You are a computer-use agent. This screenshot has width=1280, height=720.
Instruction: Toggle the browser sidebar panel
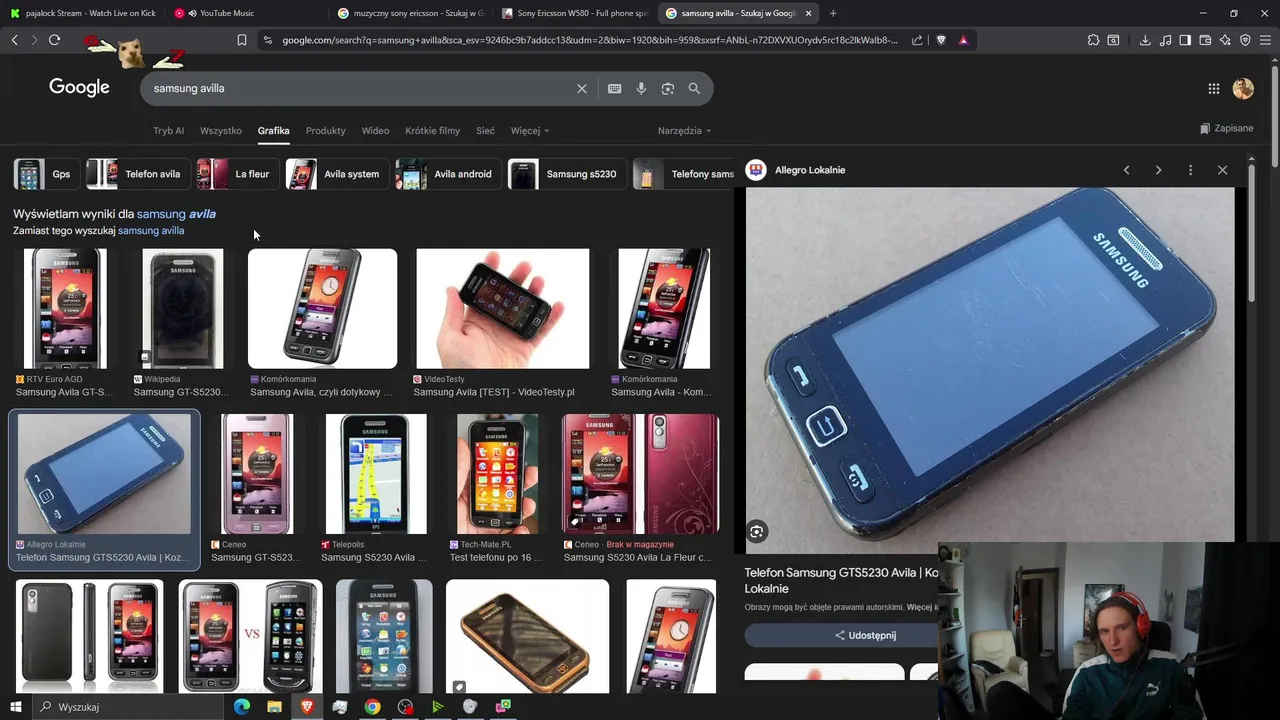[1185, 40]
